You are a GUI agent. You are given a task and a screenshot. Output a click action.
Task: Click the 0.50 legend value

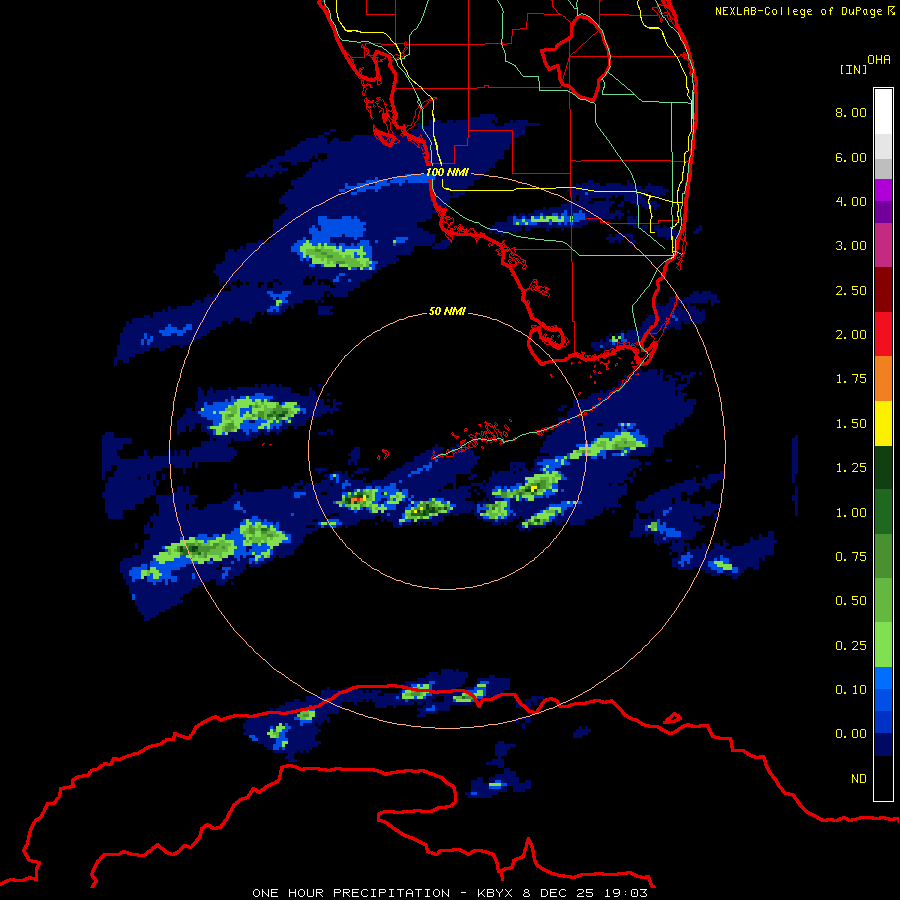click(x=851, y=601)
